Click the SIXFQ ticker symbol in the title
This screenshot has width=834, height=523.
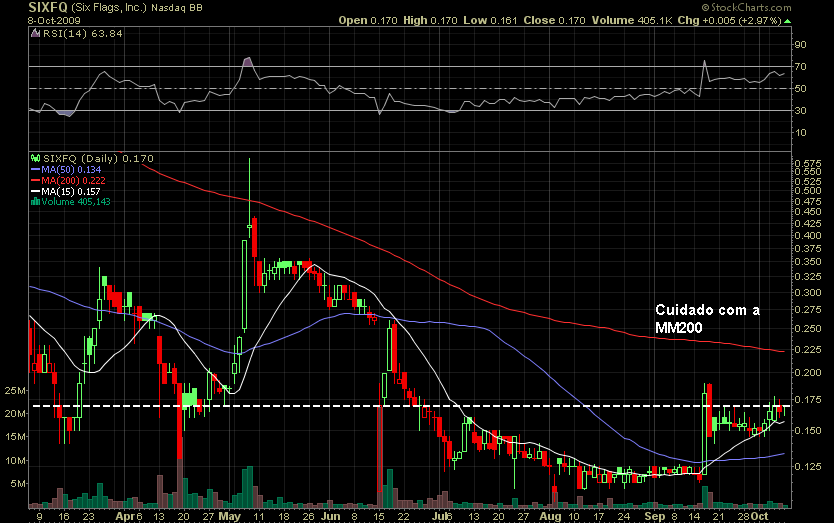point(48,7)
